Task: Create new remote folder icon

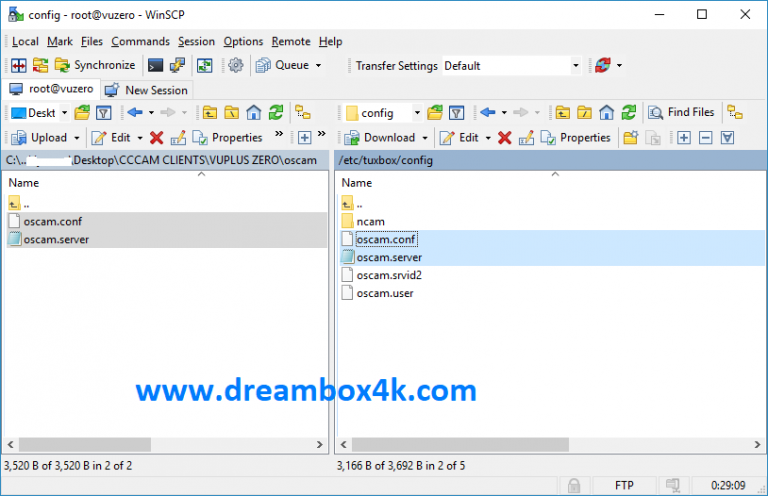Action: click(x=631, y=138)
